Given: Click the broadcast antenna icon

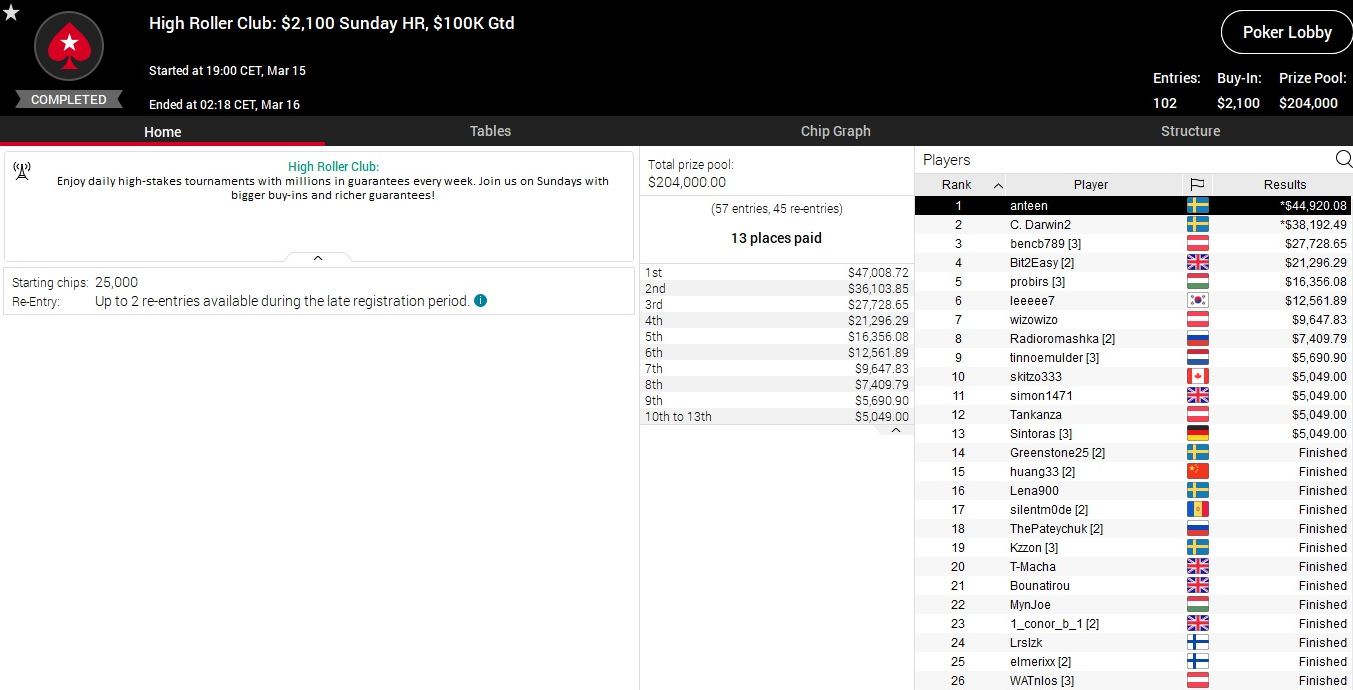Looking at the screenshot, I should (x=22, y=171).
